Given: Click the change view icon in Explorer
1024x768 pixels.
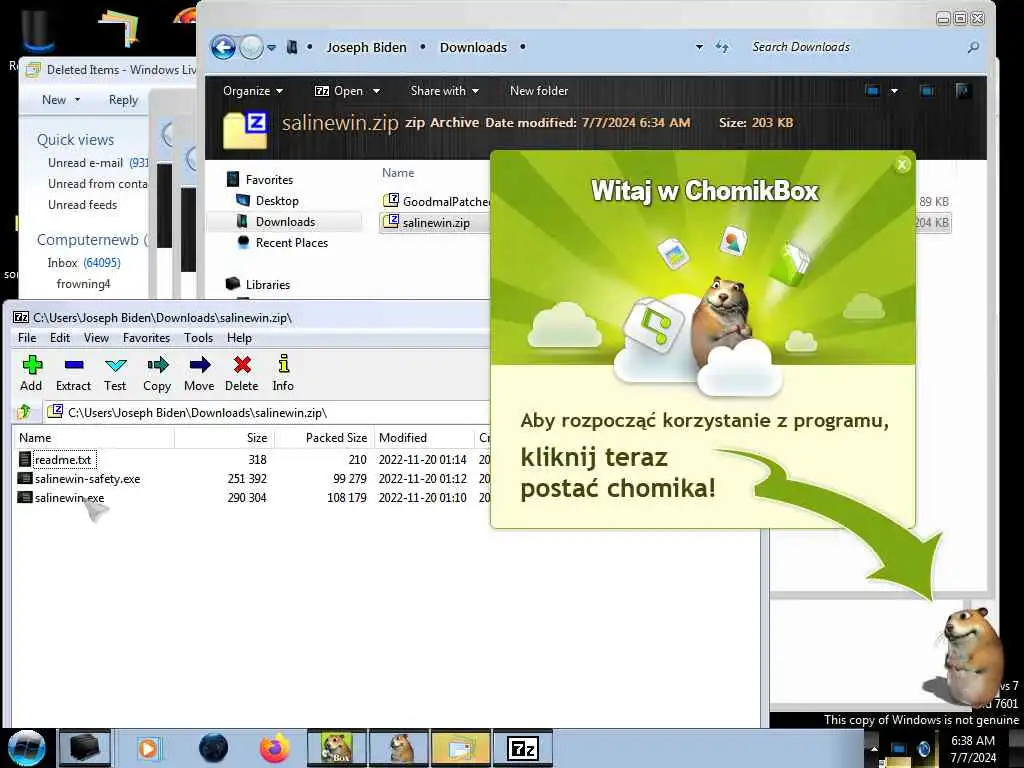Looking at the screenshot, I should [872, 91].
